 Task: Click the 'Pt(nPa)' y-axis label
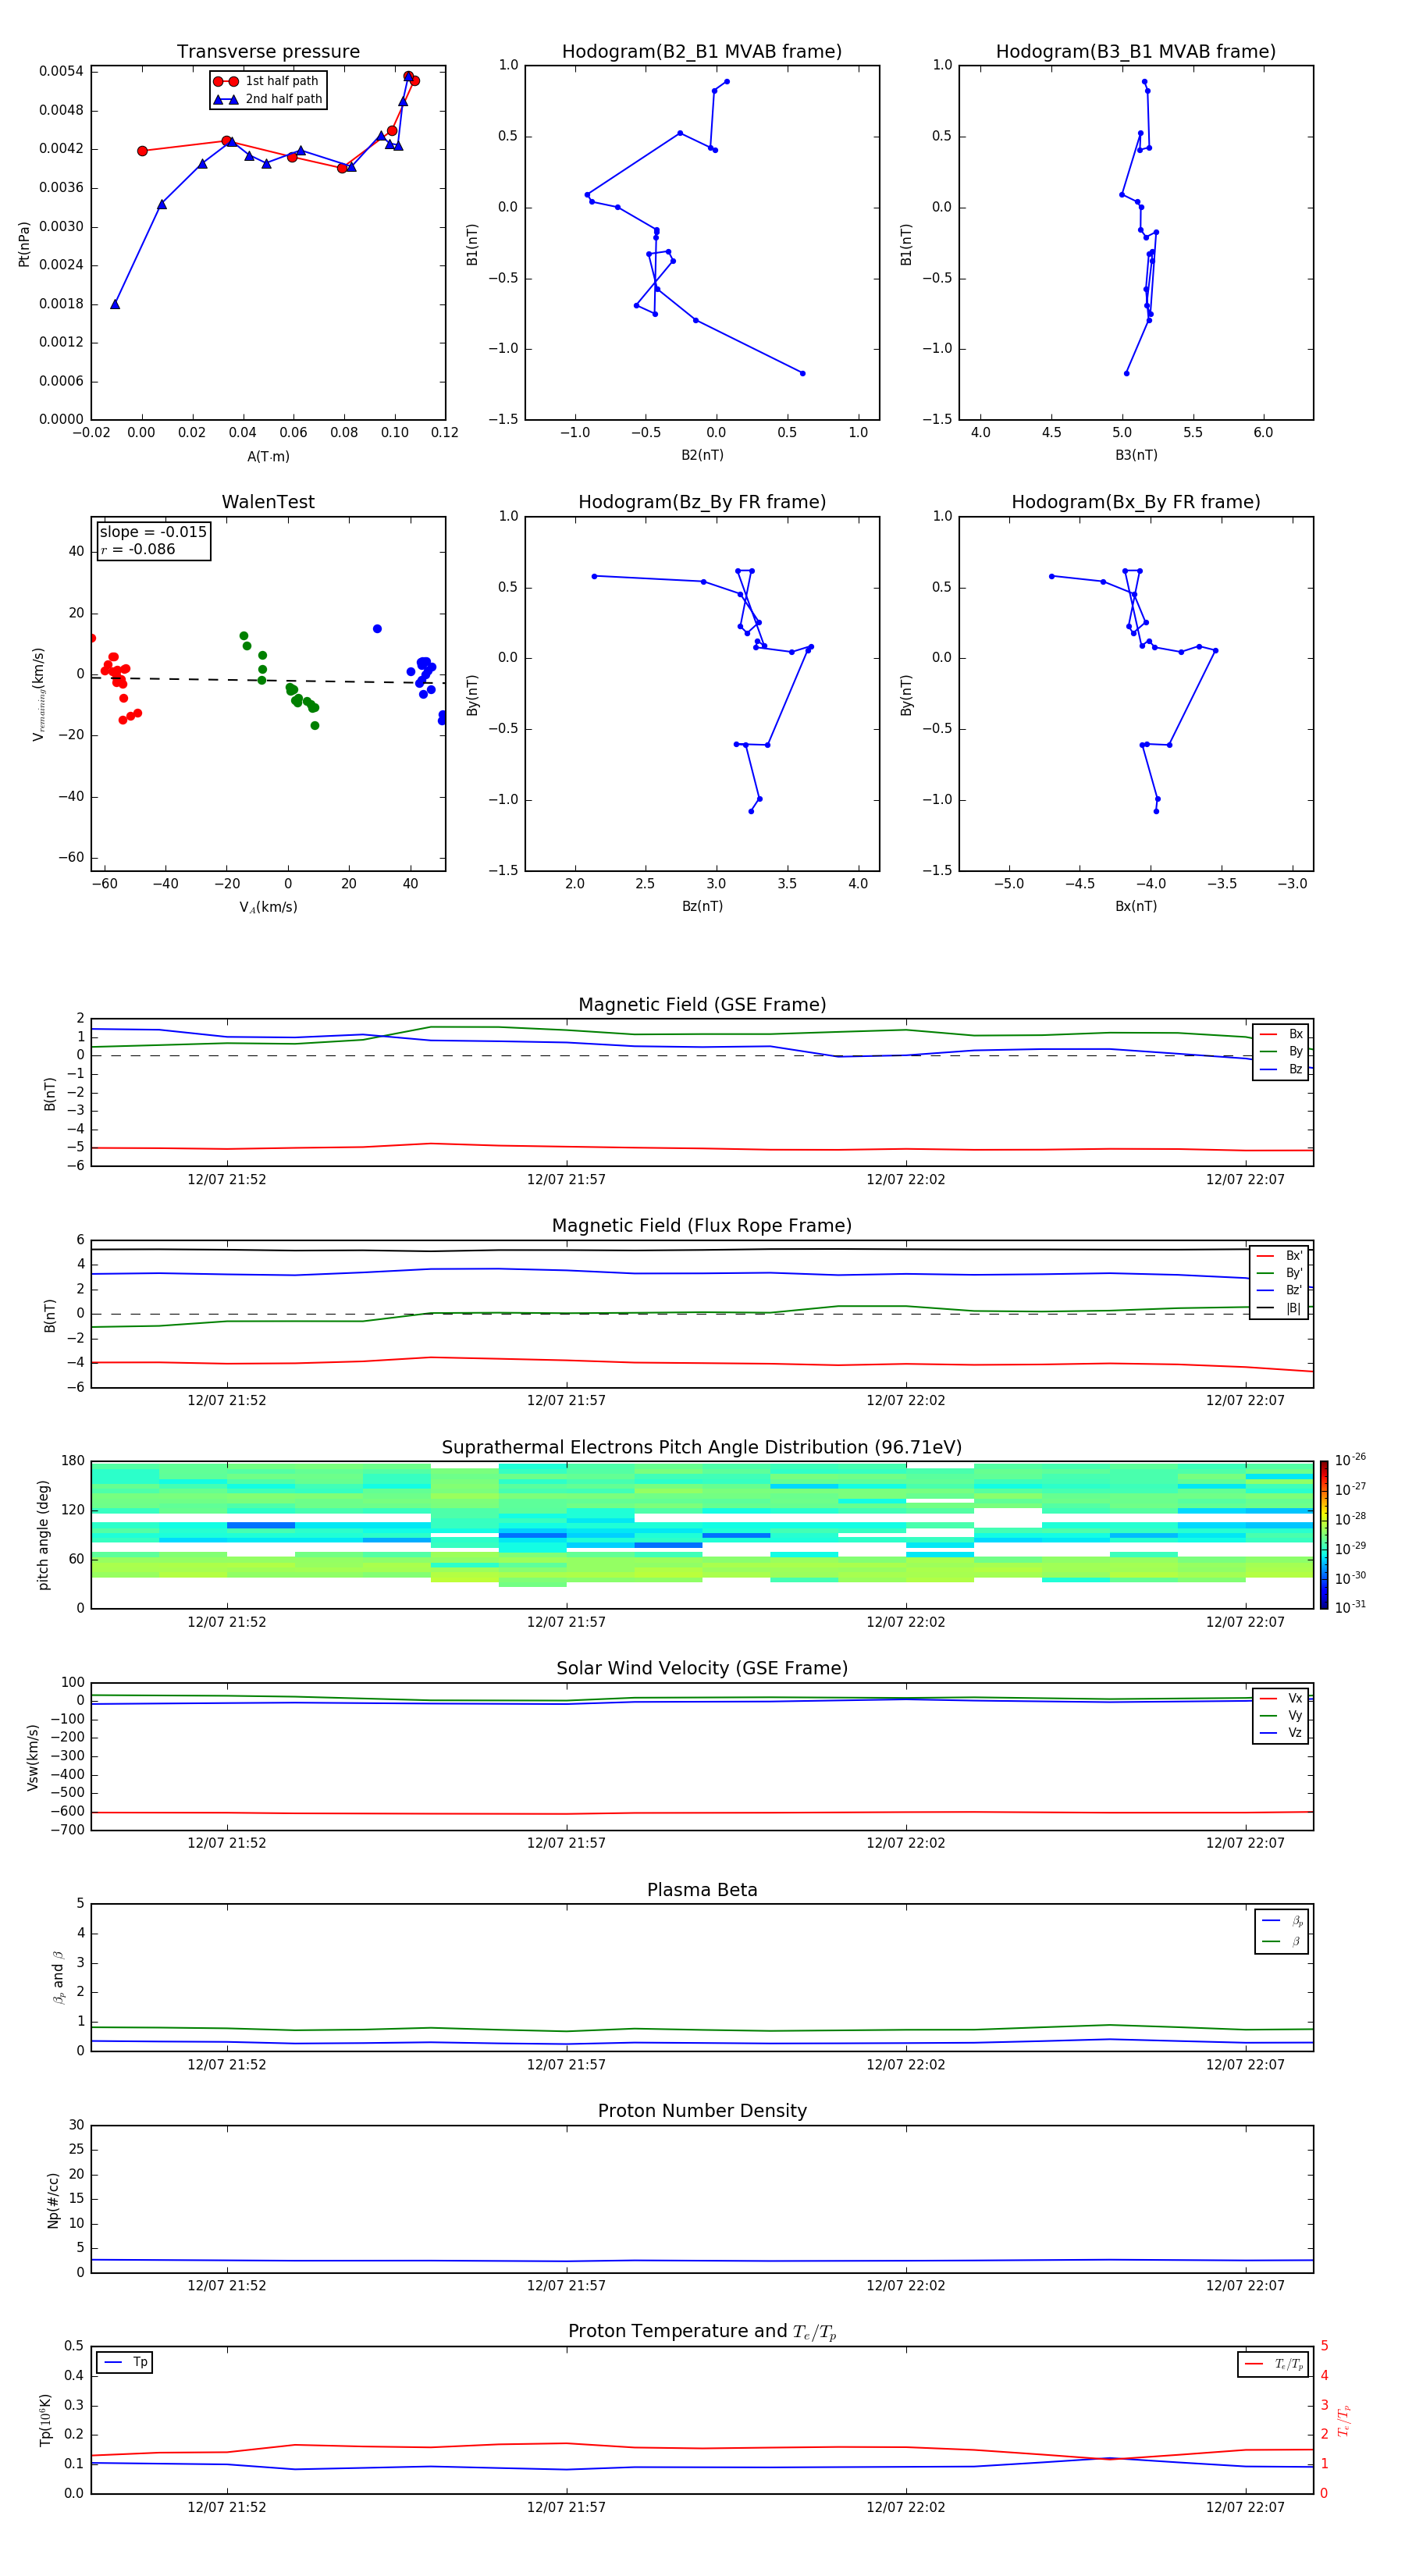pos(24,243)
